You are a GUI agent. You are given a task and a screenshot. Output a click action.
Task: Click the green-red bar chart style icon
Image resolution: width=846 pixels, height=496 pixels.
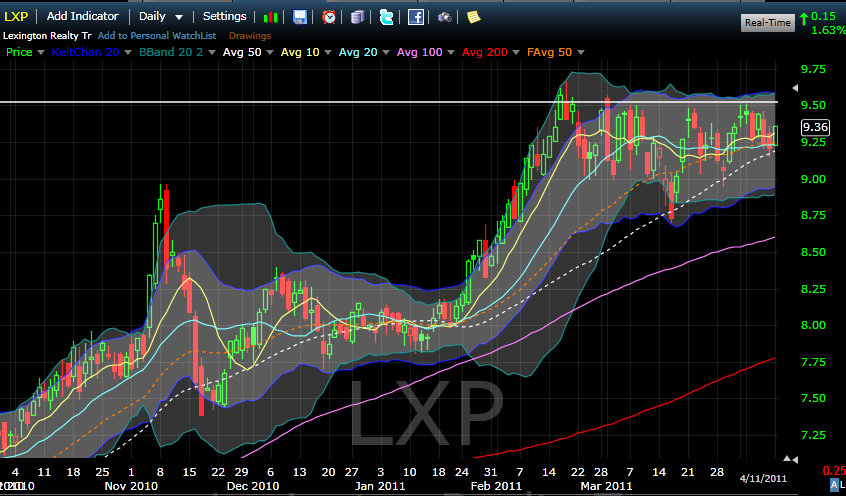pyautogui.click(x=271, y=17)
